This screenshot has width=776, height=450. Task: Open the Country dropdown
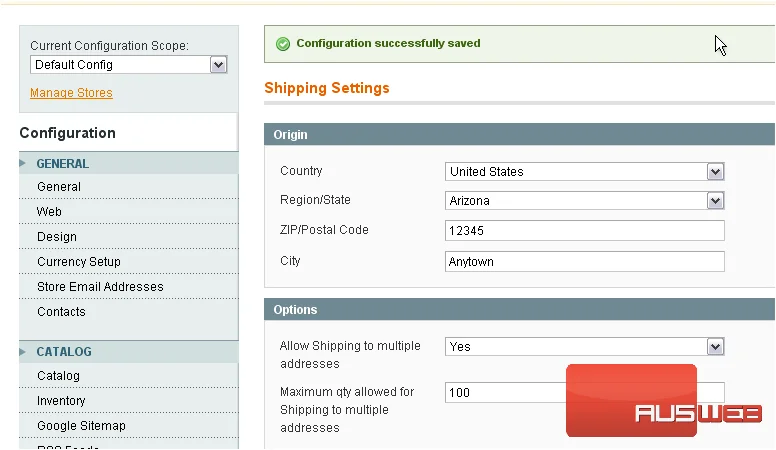click(x=584, y=172)
